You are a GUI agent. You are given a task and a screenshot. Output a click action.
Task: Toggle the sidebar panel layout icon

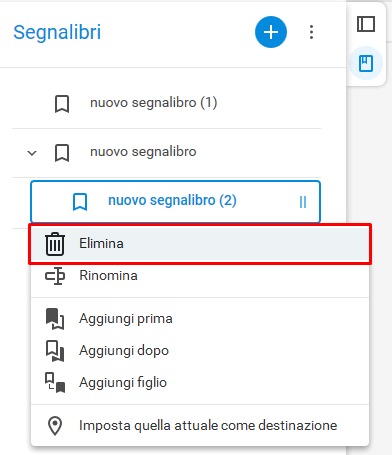(366, 24)
